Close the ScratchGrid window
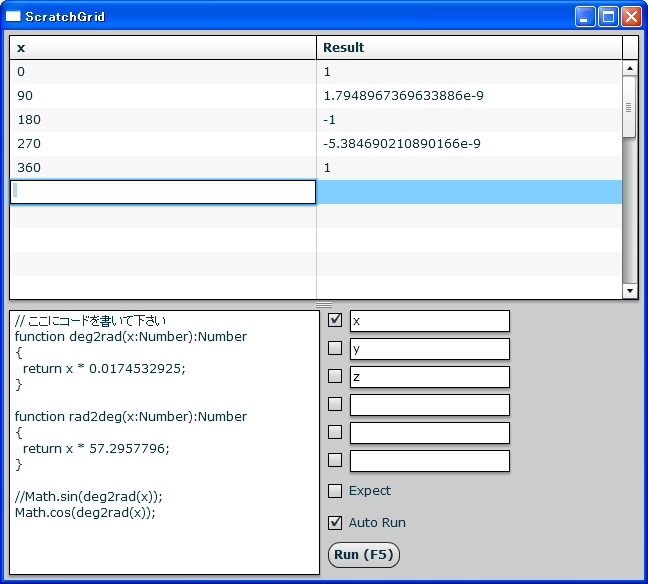 [631, 17]
